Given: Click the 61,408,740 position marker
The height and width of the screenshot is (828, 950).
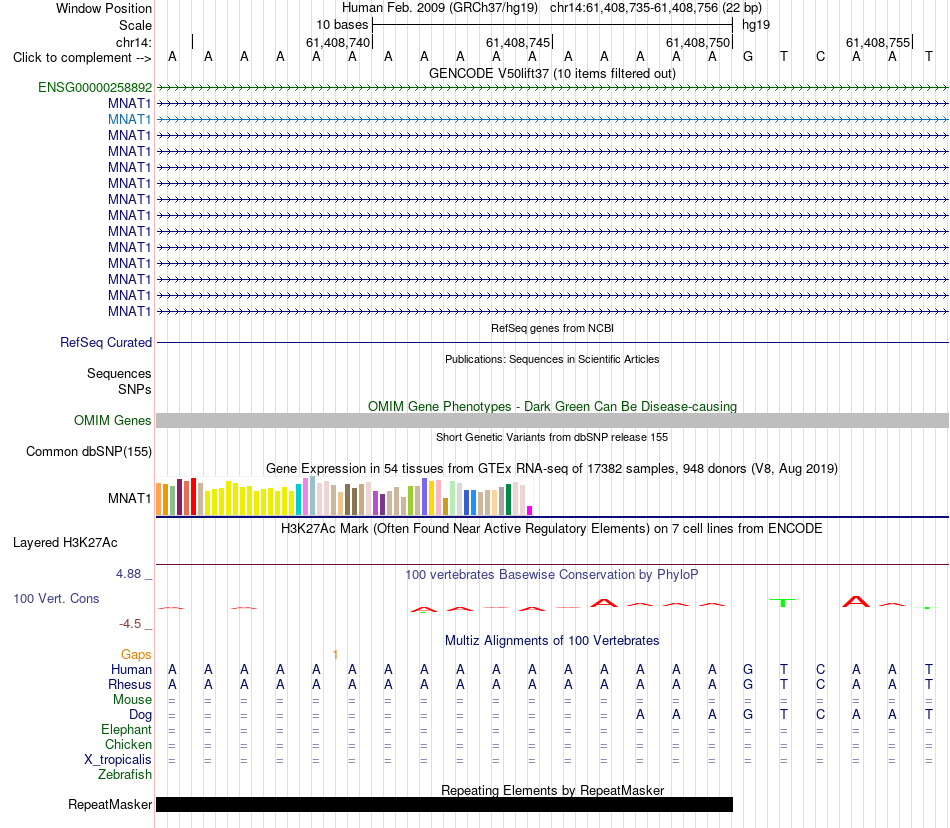Looking at the screenshot, I should pos(338,42).
